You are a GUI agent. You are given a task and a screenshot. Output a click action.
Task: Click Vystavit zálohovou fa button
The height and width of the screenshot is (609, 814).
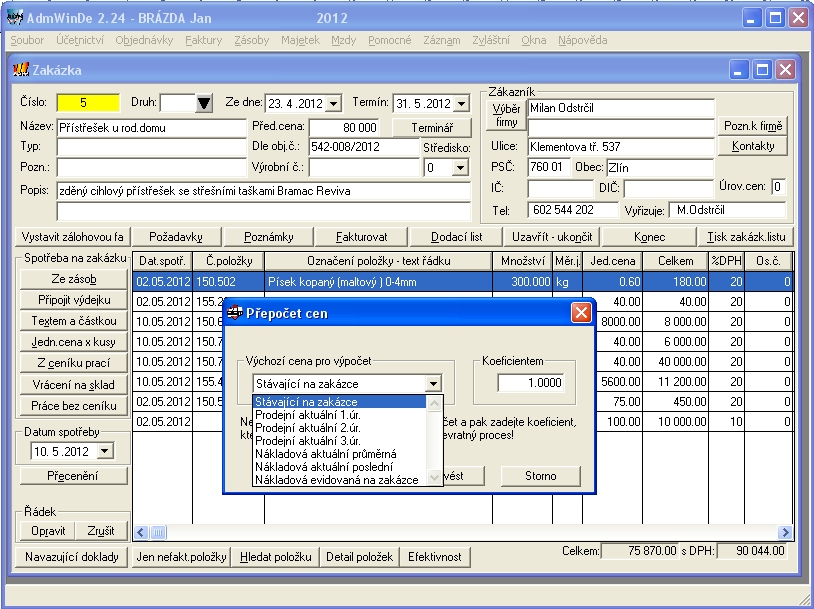point(73,237)
